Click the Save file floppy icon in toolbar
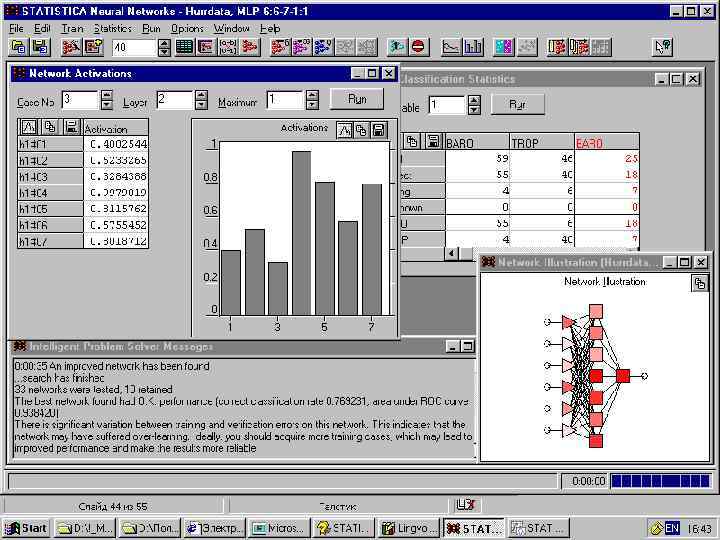Viewport: 720px width, 540px height. click(40, 47)
